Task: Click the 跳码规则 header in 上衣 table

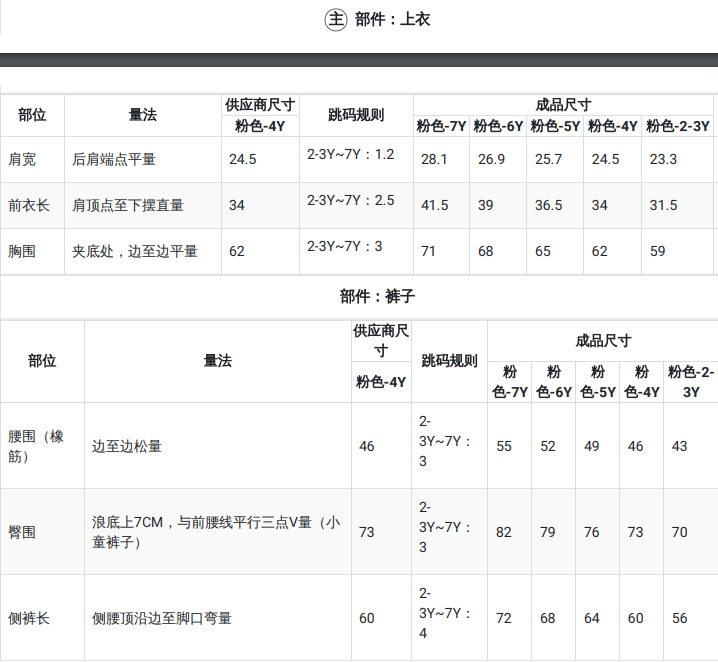Action: point(356,115)
